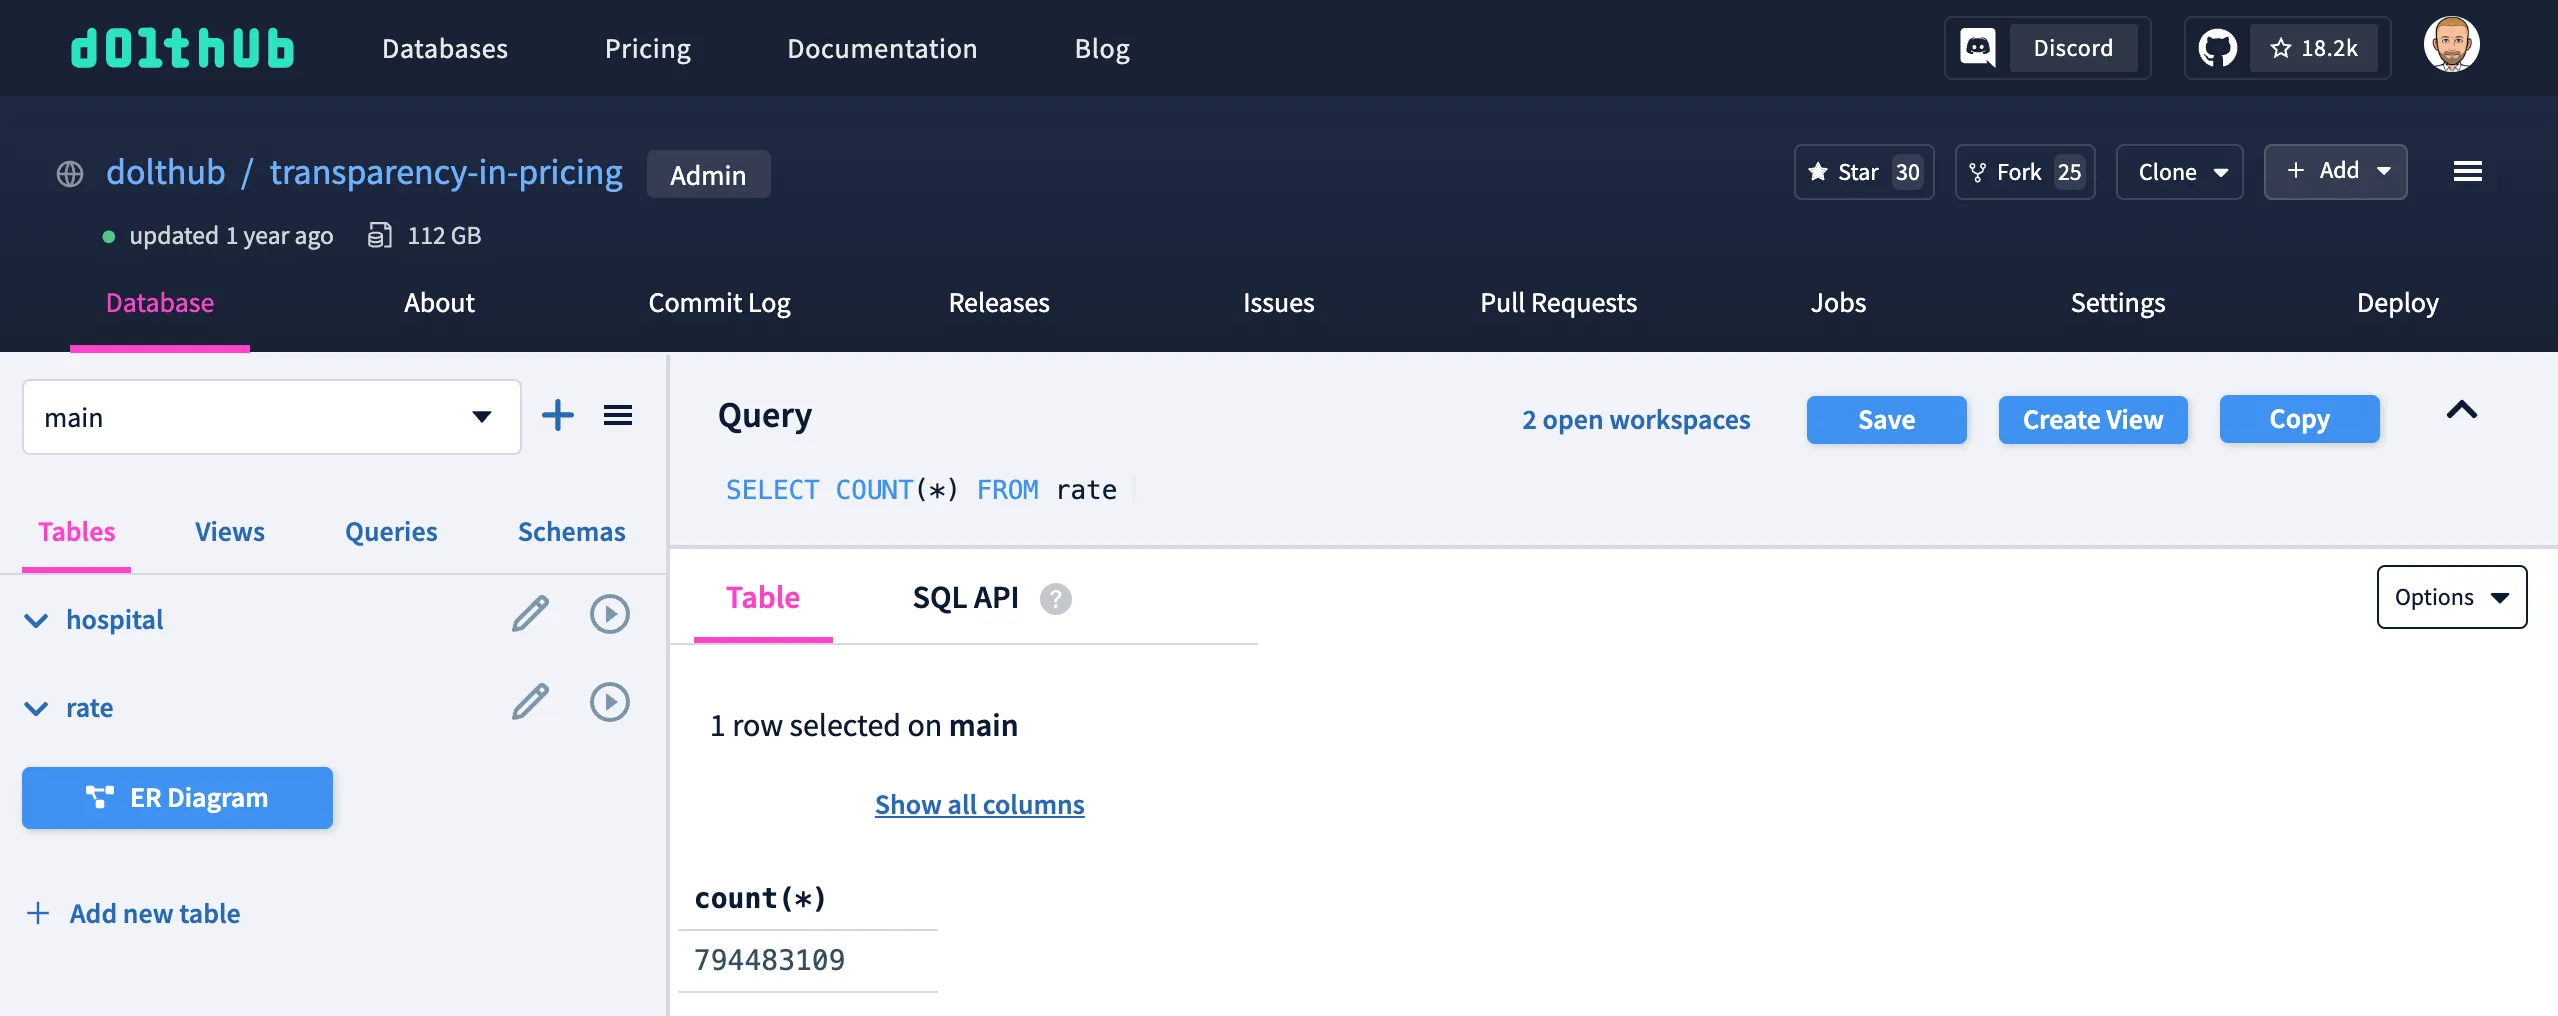Screen dimensions: 2558x1016
Task: Select the Schemas tab in sidebar
Action: click(571, 532)
